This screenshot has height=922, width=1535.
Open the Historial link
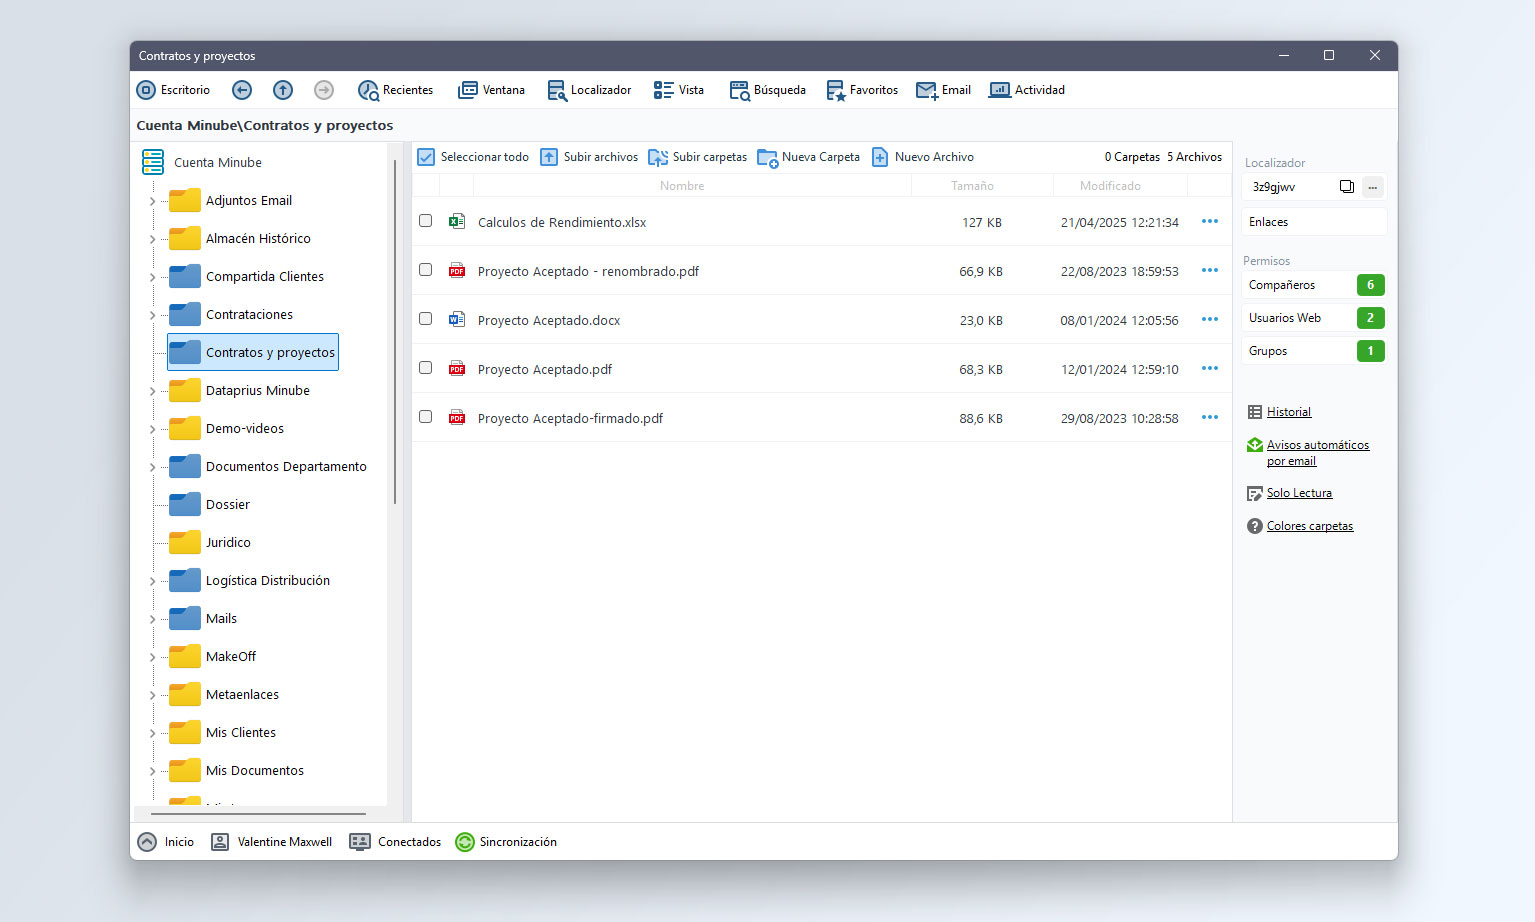click(x=1289, y=412)
